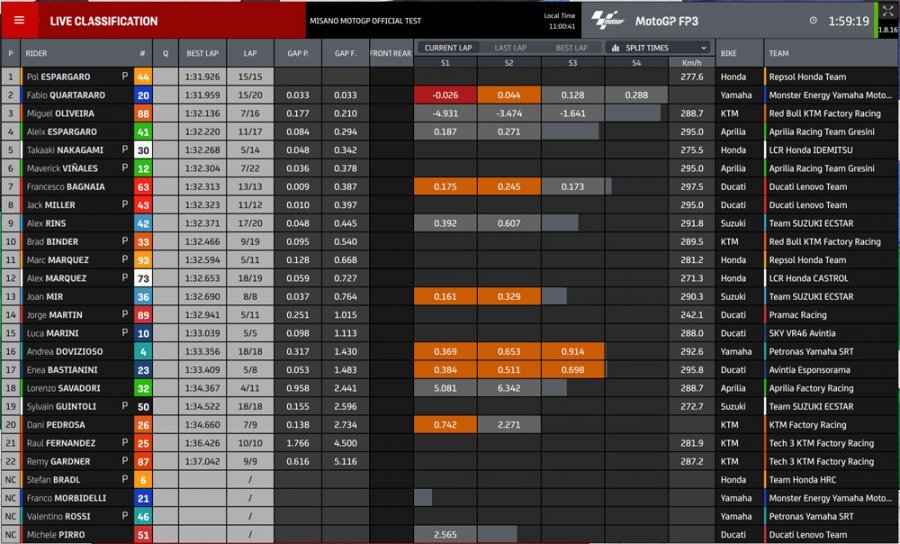Click rider number badge 88

pos(143,114)
